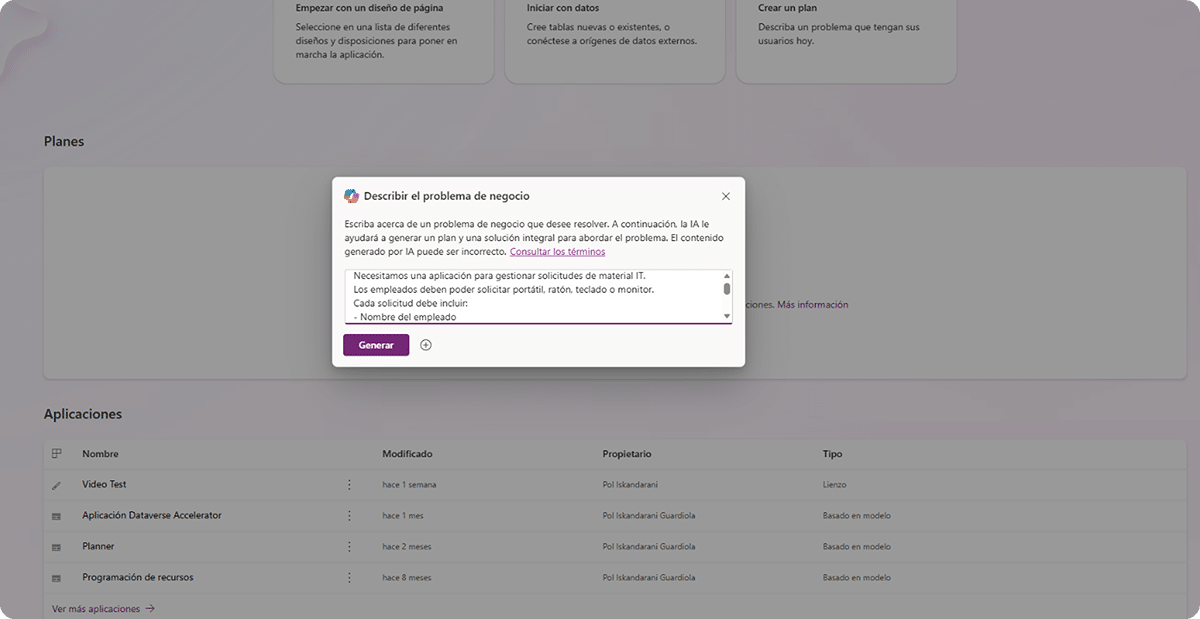Open the Consultar los términos link
This screenshot has height=619, width=1200.
[x=556, y=251]
